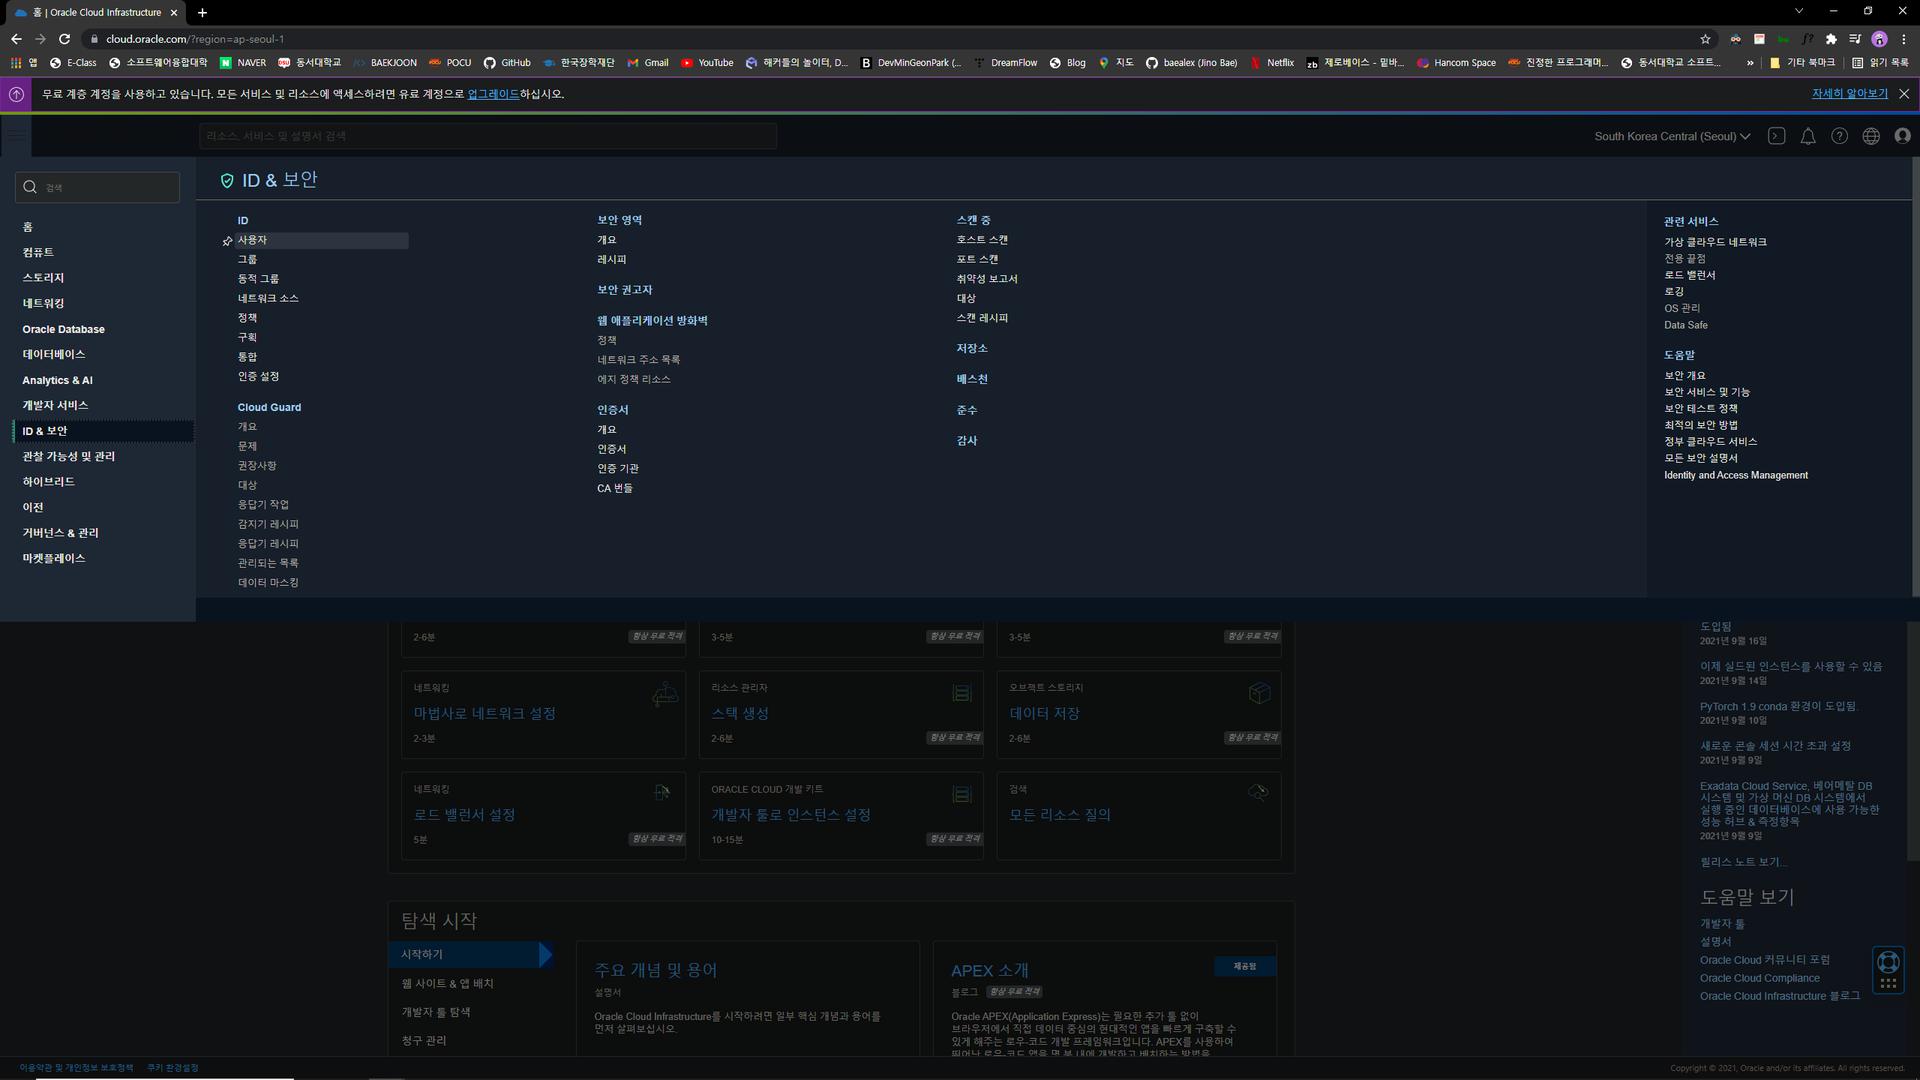Click the help question mark icon
Screen dimensions: 1920x1080
coord(1839,136)
